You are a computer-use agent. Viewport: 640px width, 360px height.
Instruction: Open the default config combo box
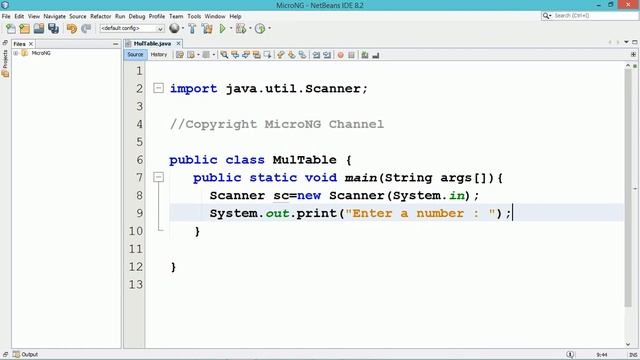(x=132, y=29)
